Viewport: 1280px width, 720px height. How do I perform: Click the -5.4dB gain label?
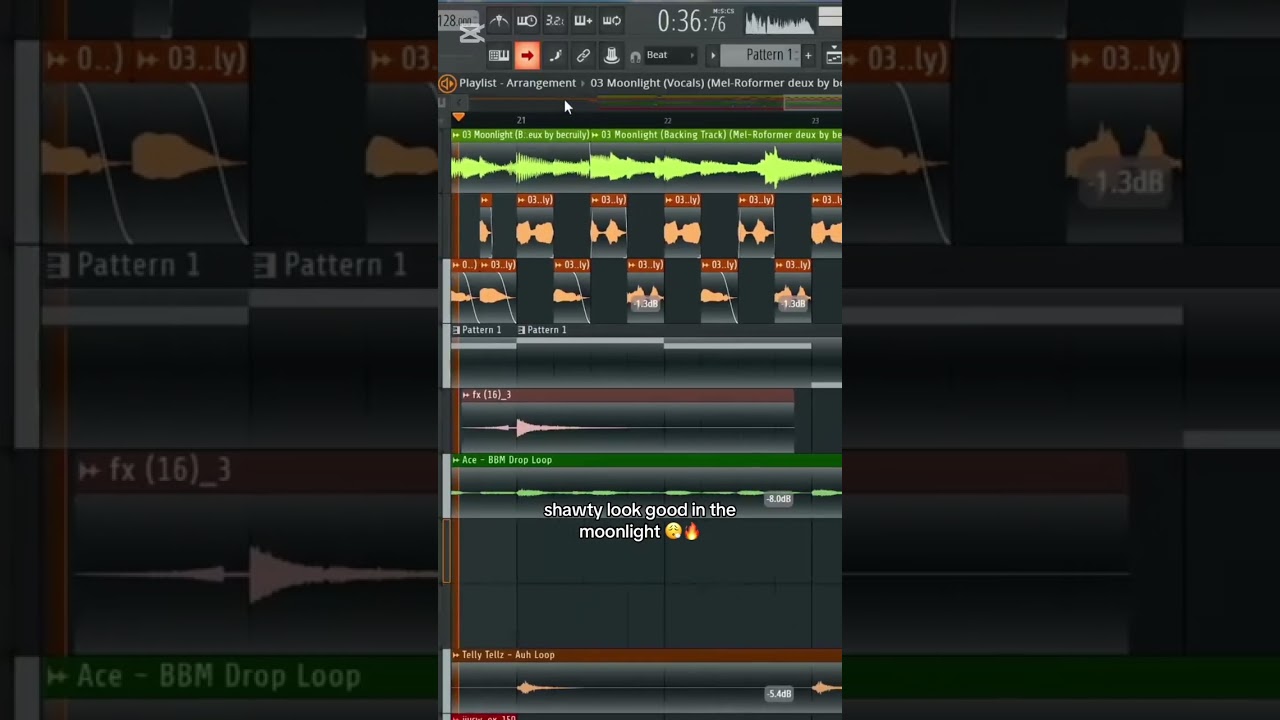coord(779,694)
